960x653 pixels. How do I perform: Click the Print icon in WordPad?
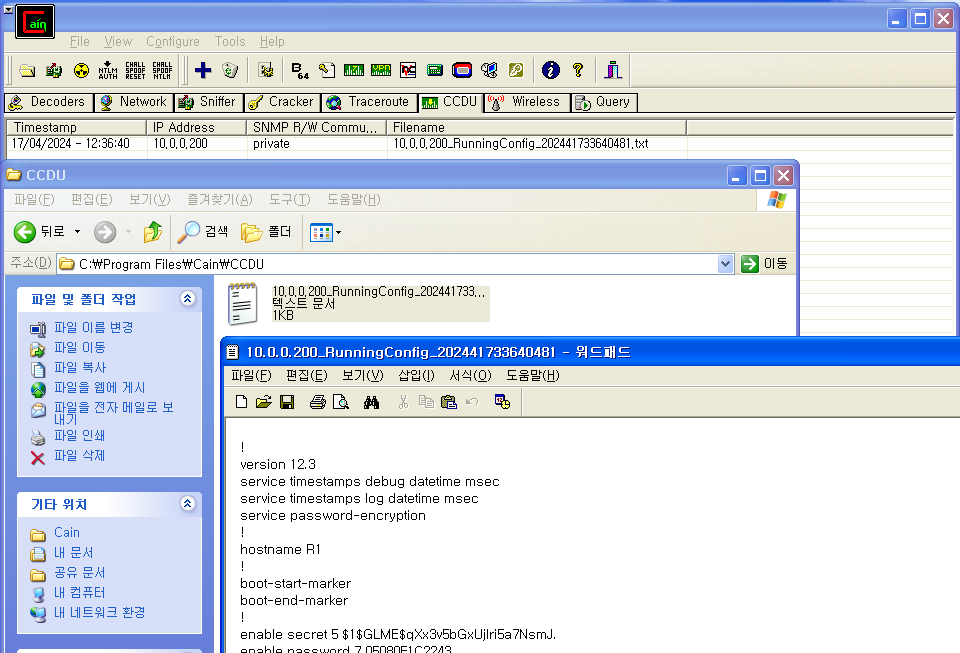(x=317, y=402)
